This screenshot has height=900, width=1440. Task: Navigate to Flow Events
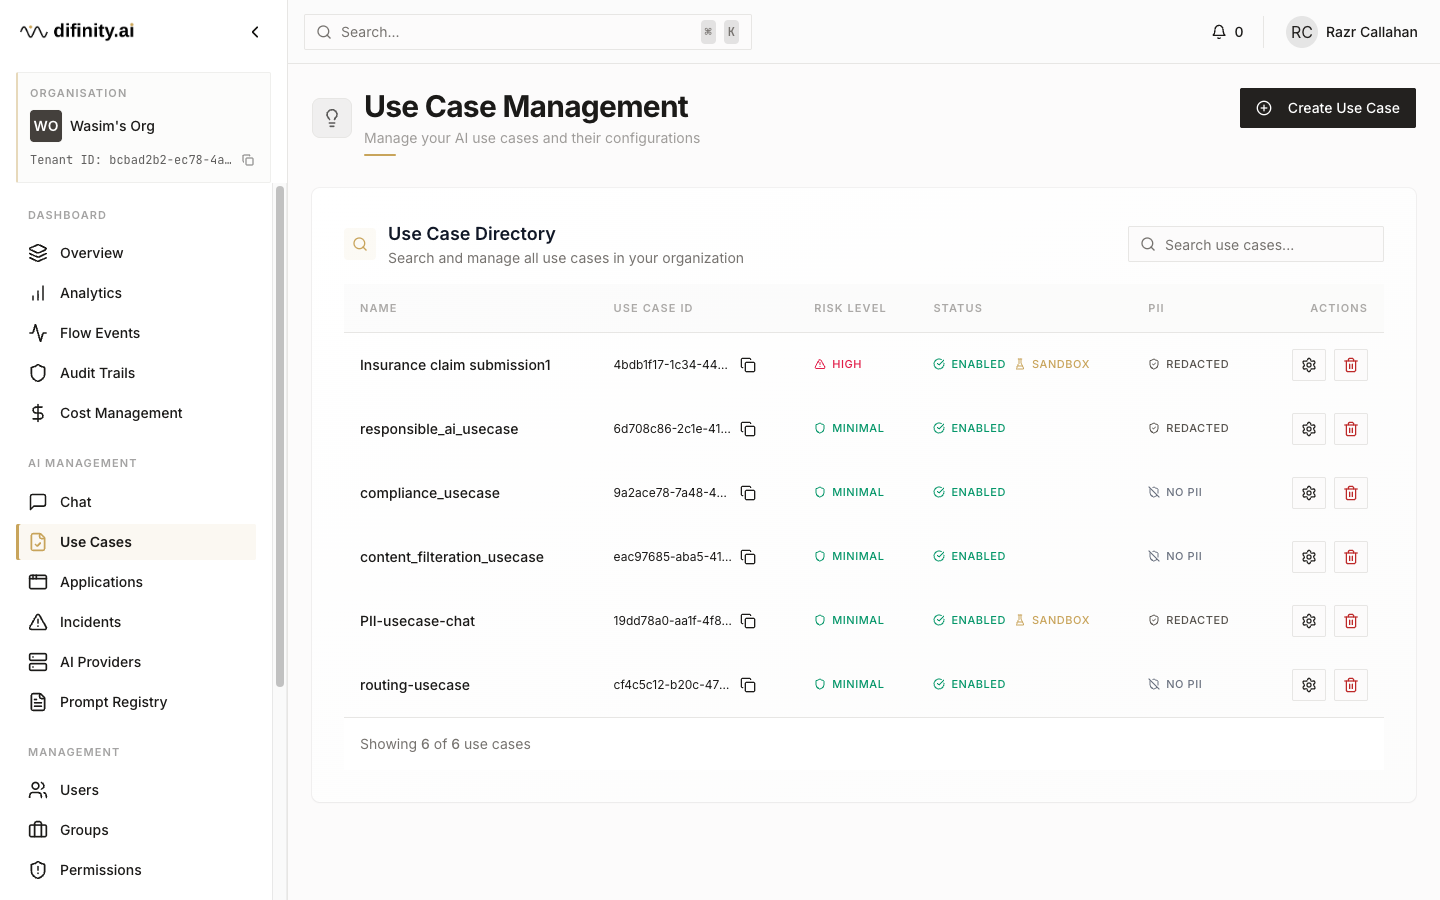tap(136, 333)
